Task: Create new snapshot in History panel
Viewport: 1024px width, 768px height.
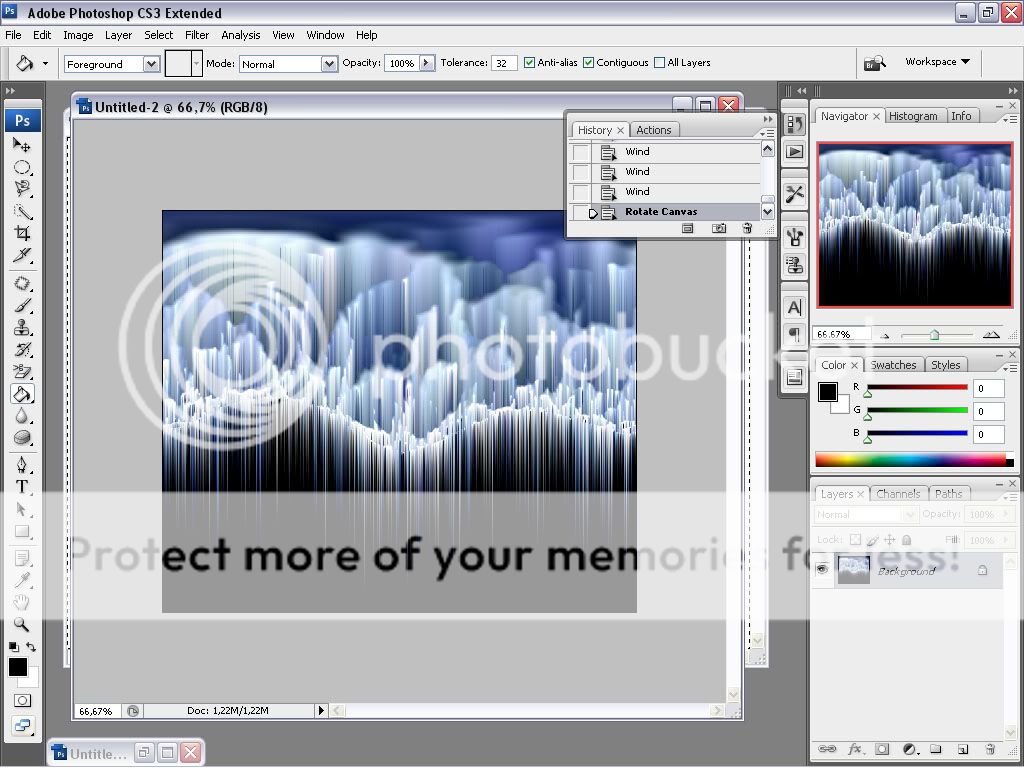Action: click(718, 229)
